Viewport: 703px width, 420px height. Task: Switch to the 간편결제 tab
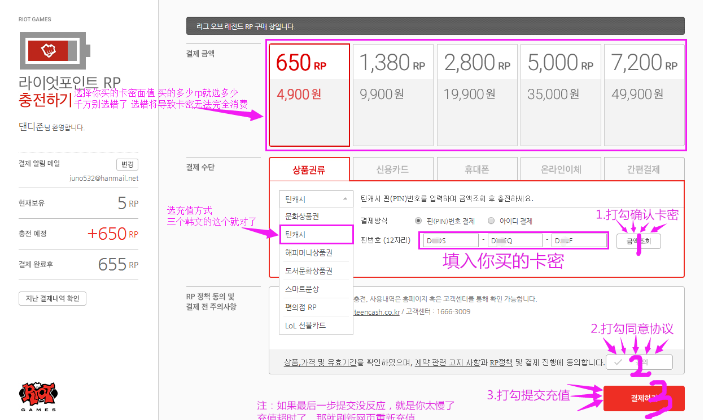point(644,169)
